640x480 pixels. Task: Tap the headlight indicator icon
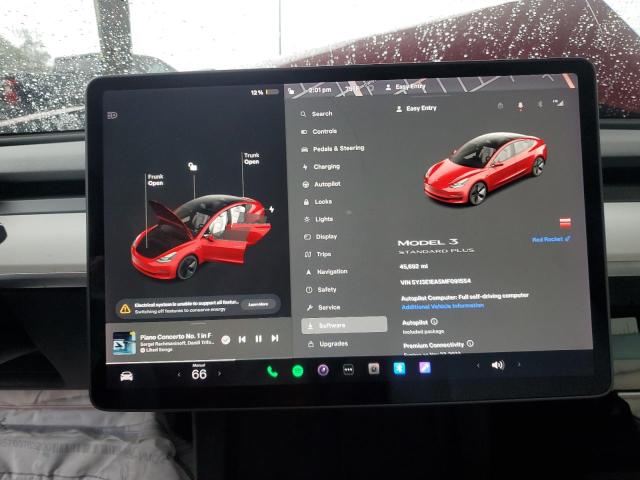click(112, 116)
